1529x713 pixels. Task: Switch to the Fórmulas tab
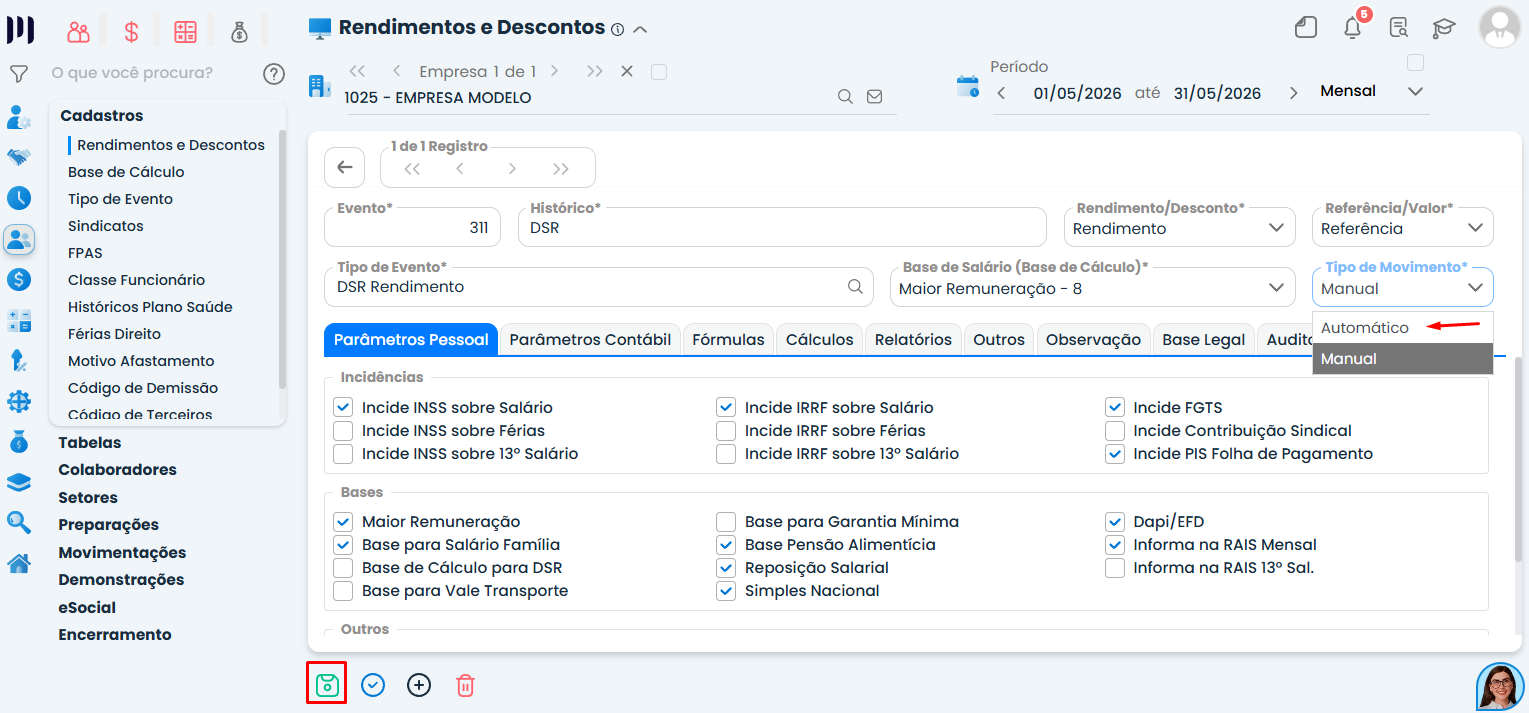click(728, 339)
